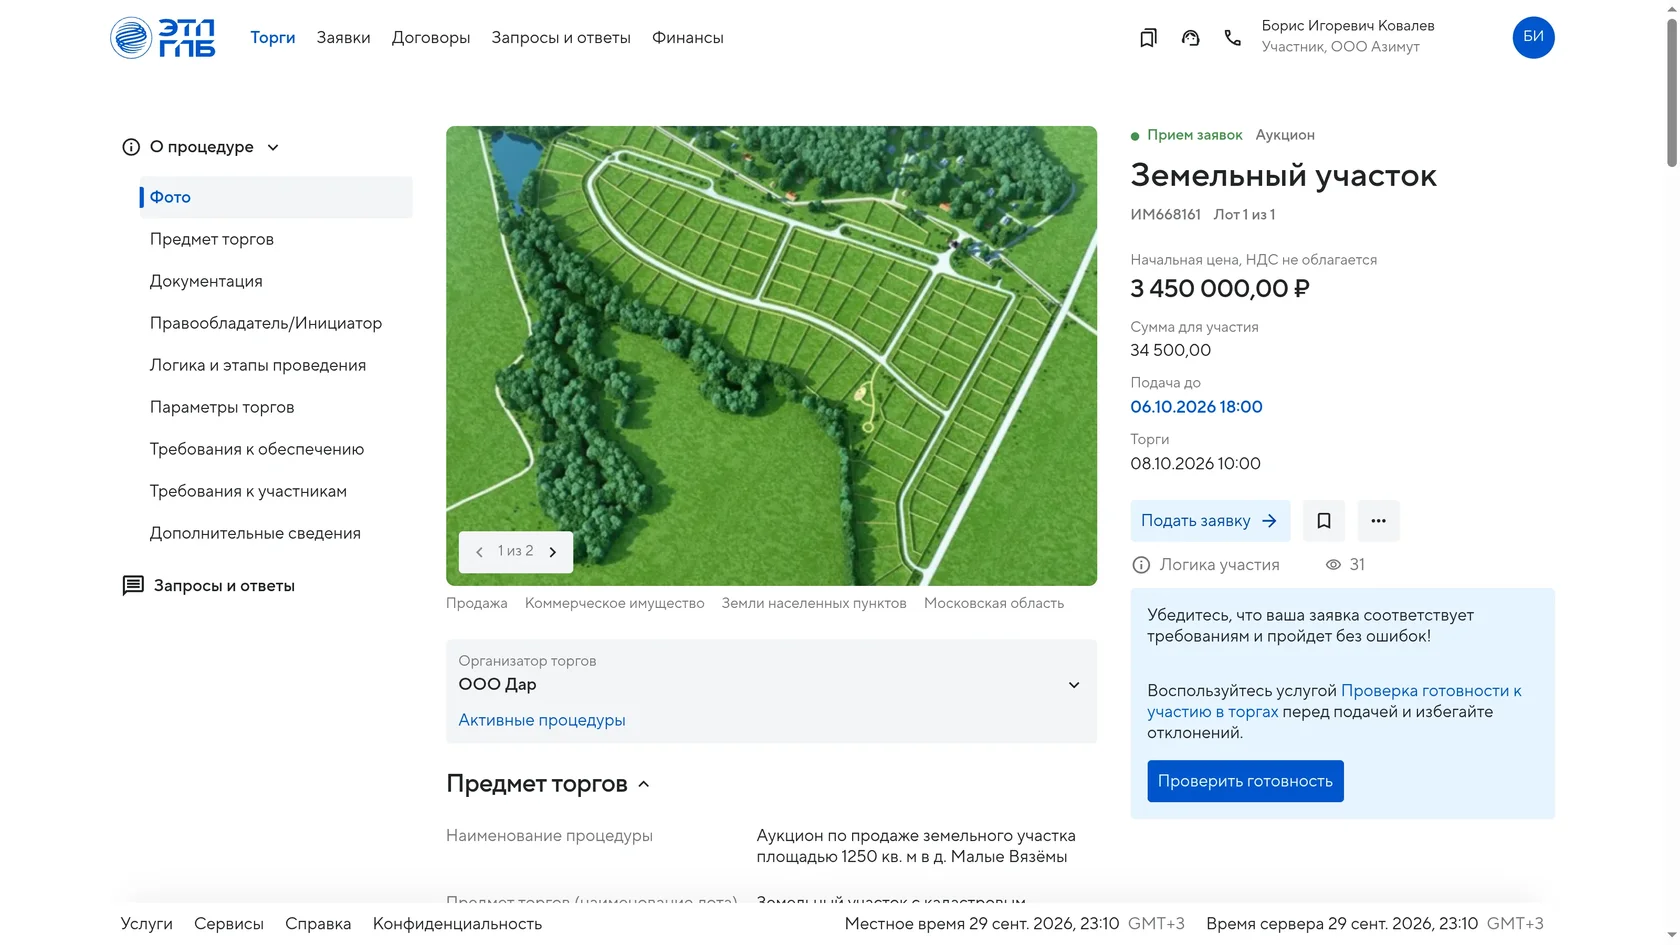Select Фото in the sidebar
The width and height of the screenshot is (1680, 945).
[x=276, y=197]
